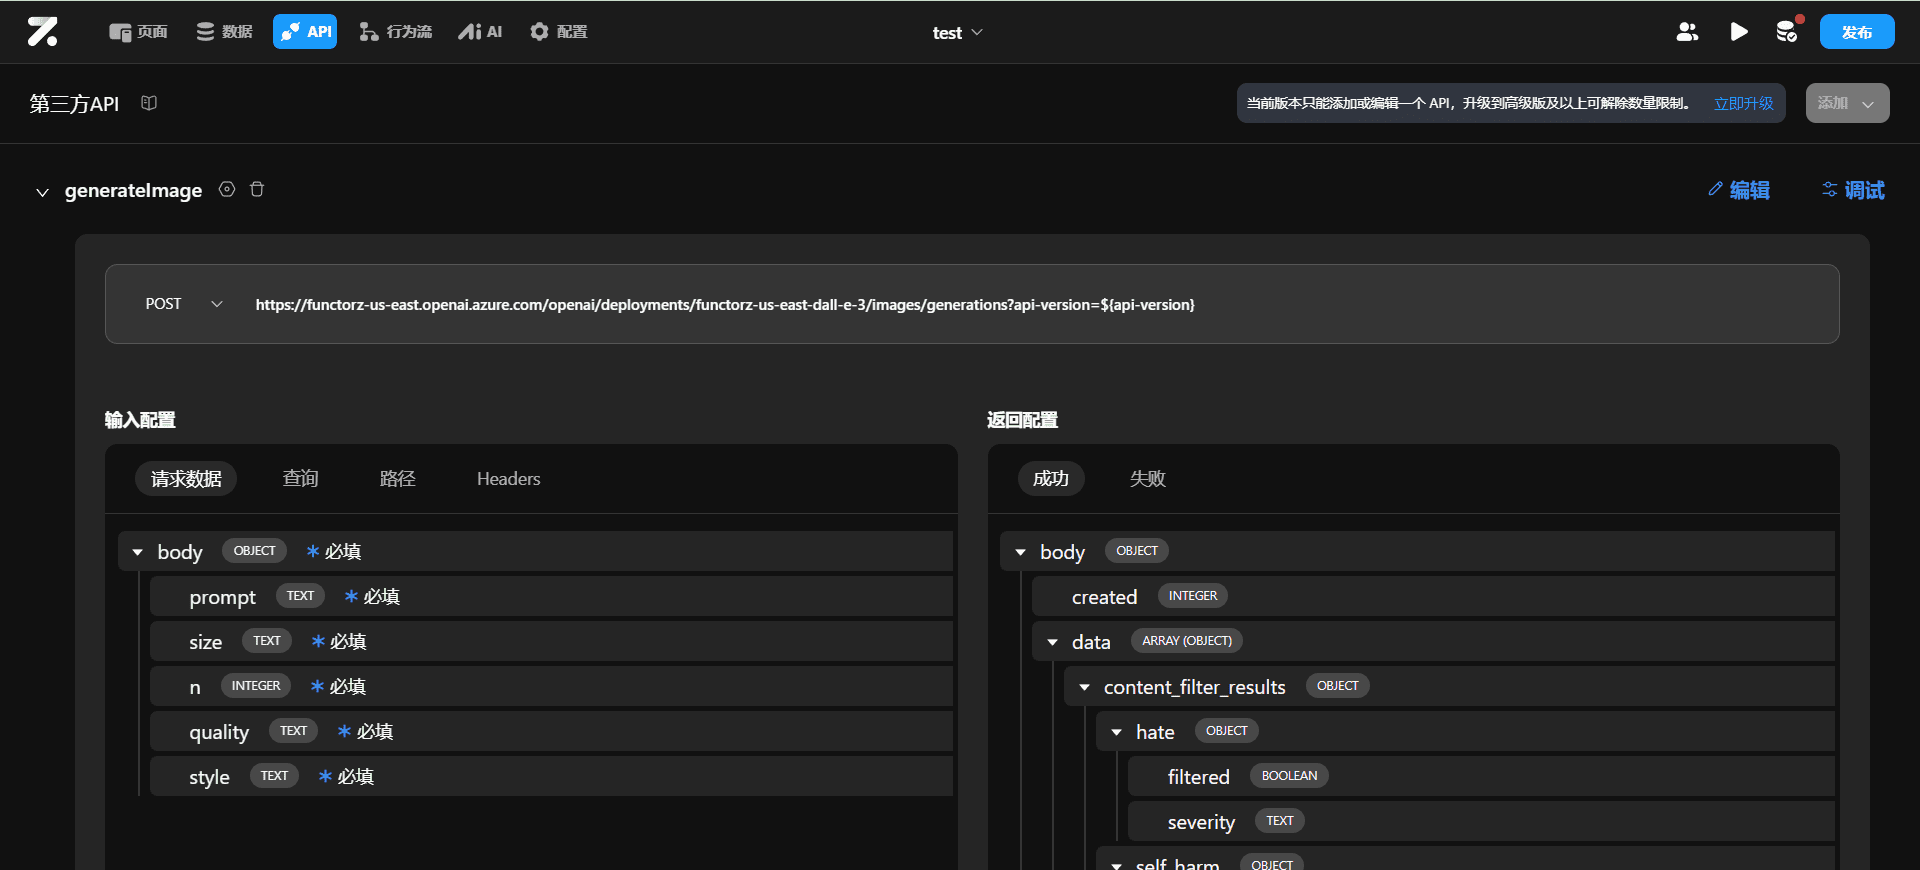
Task: Switch to the Headers tab
Action: 508,479
